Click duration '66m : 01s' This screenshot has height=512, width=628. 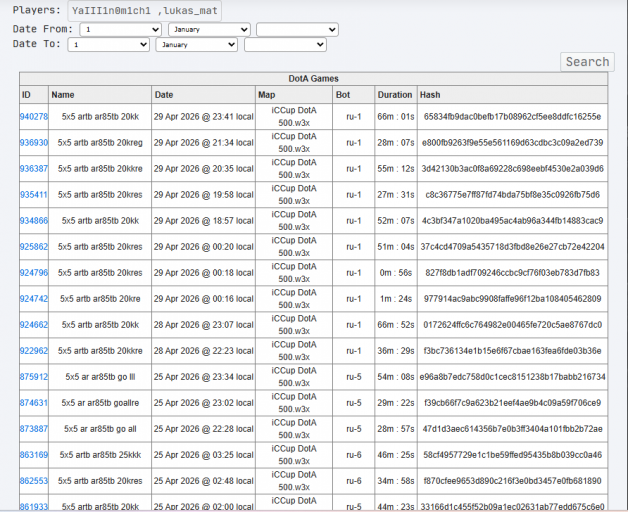(396, 117)
